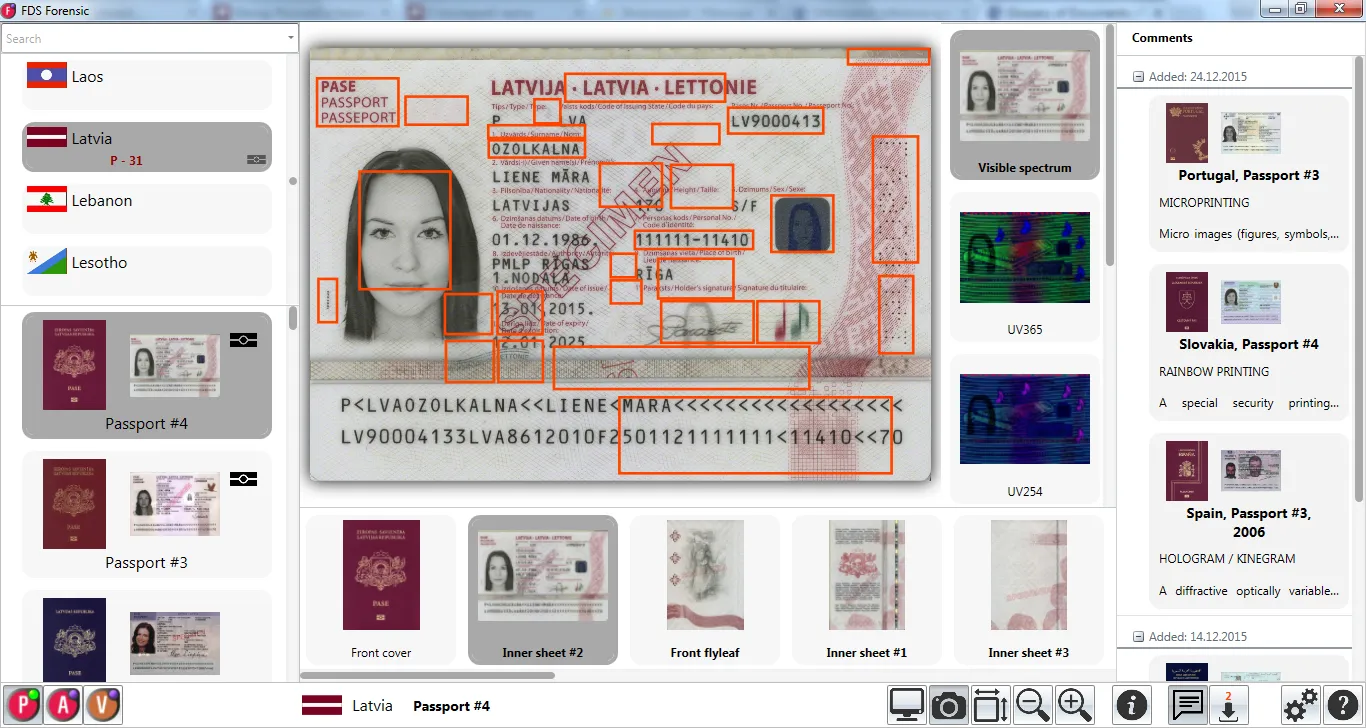Viewport: 1366px width, 728px height.
Task: Open help with the question mark icon
Action: point(1343,706)
